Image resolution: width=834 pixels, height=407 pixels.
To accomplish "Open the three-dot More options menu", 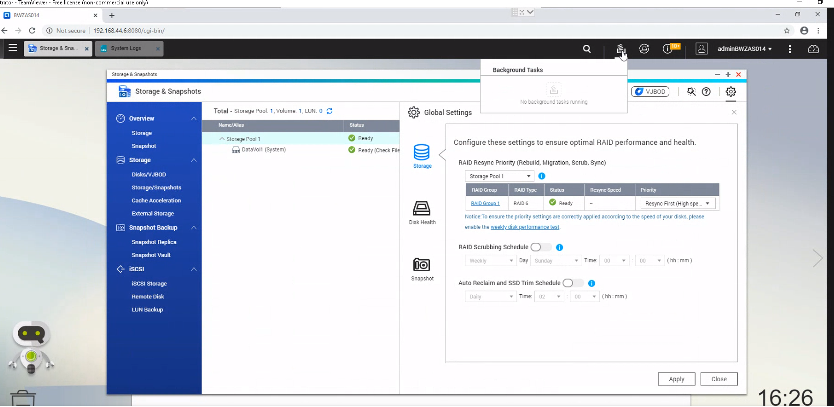I will pos(790,49).
